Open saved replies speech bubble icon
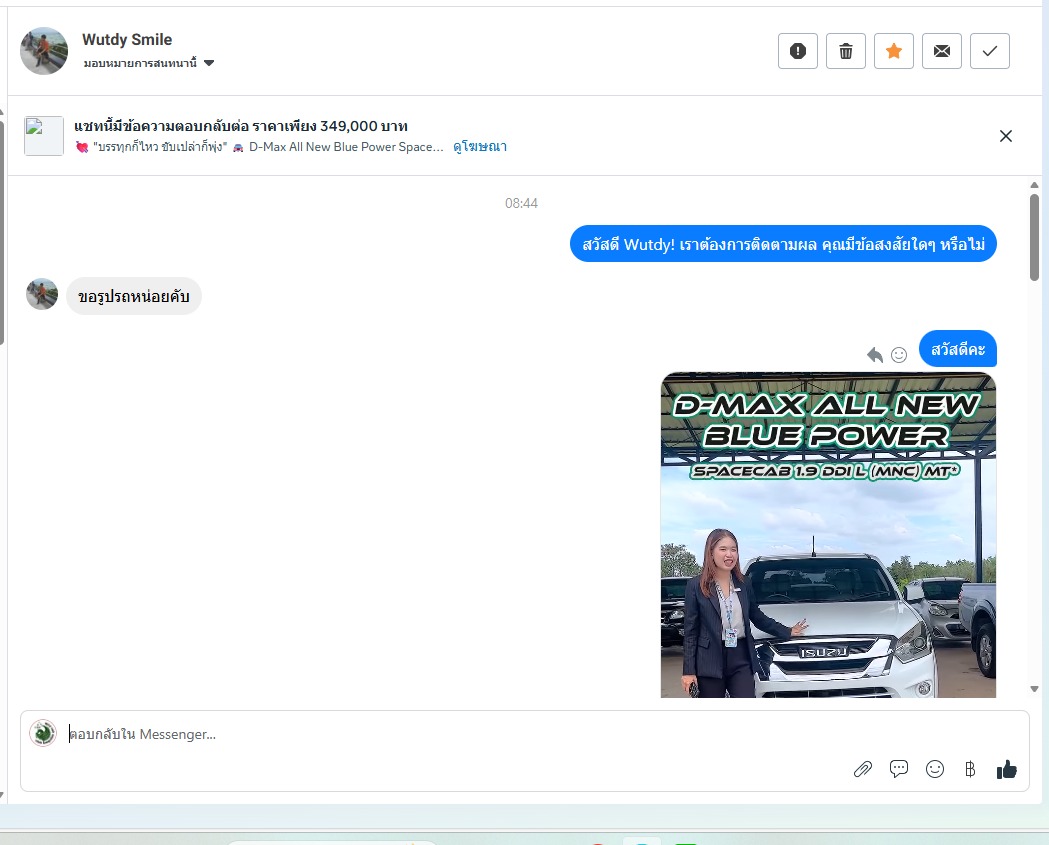Screen dimensions: 1049x845 (x=898, y=769)
